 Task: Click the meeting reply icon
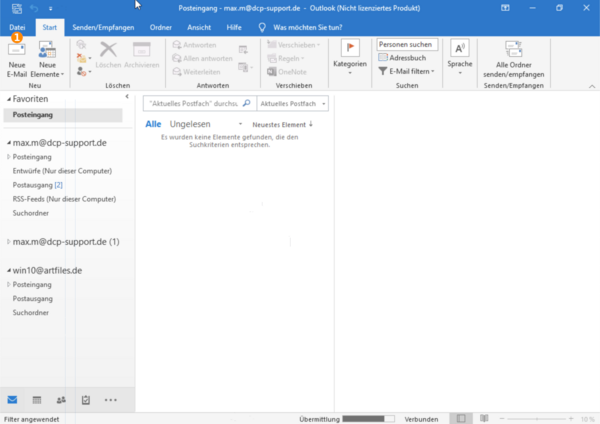(243, 49)
